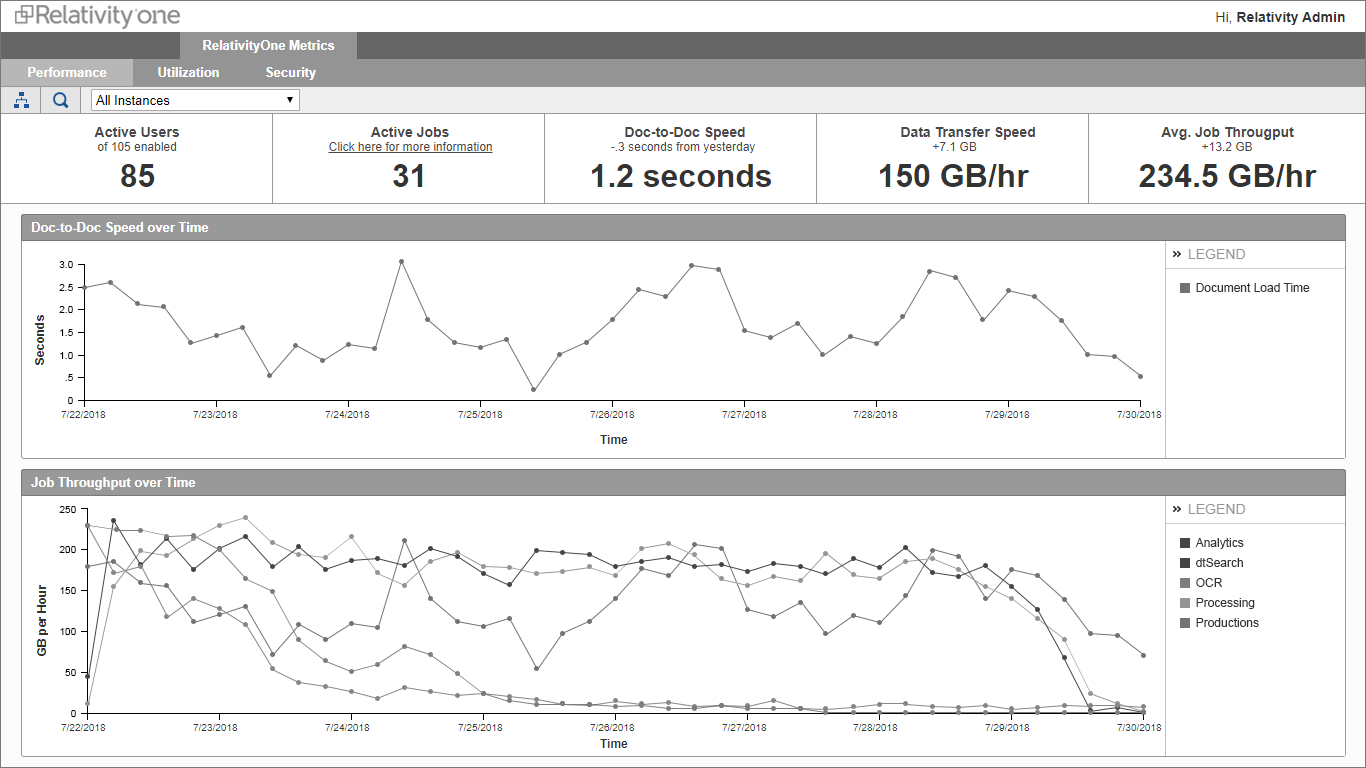Switch to the Security tab

(291, 72)
